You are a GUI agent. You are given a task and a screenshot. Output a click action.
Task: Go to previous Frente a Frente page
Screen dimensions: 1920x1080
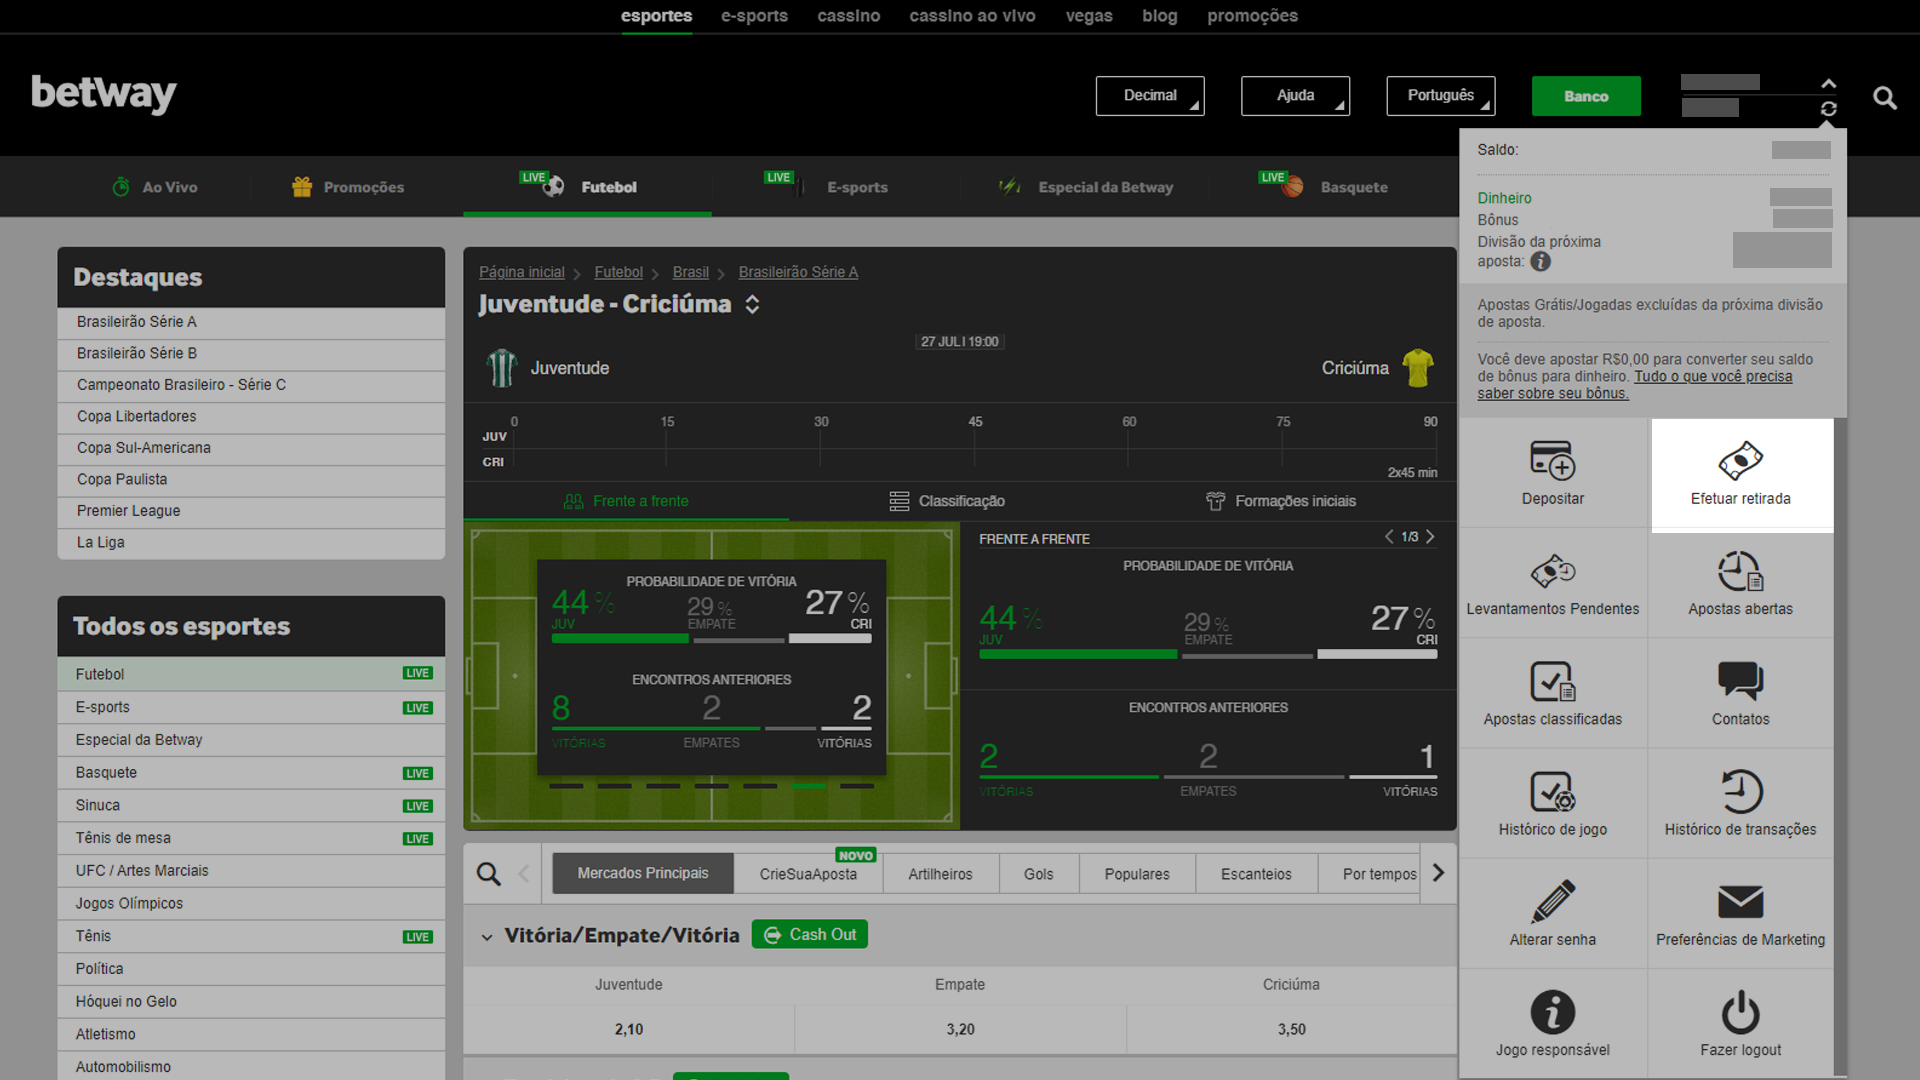[x=1389, y=537]
